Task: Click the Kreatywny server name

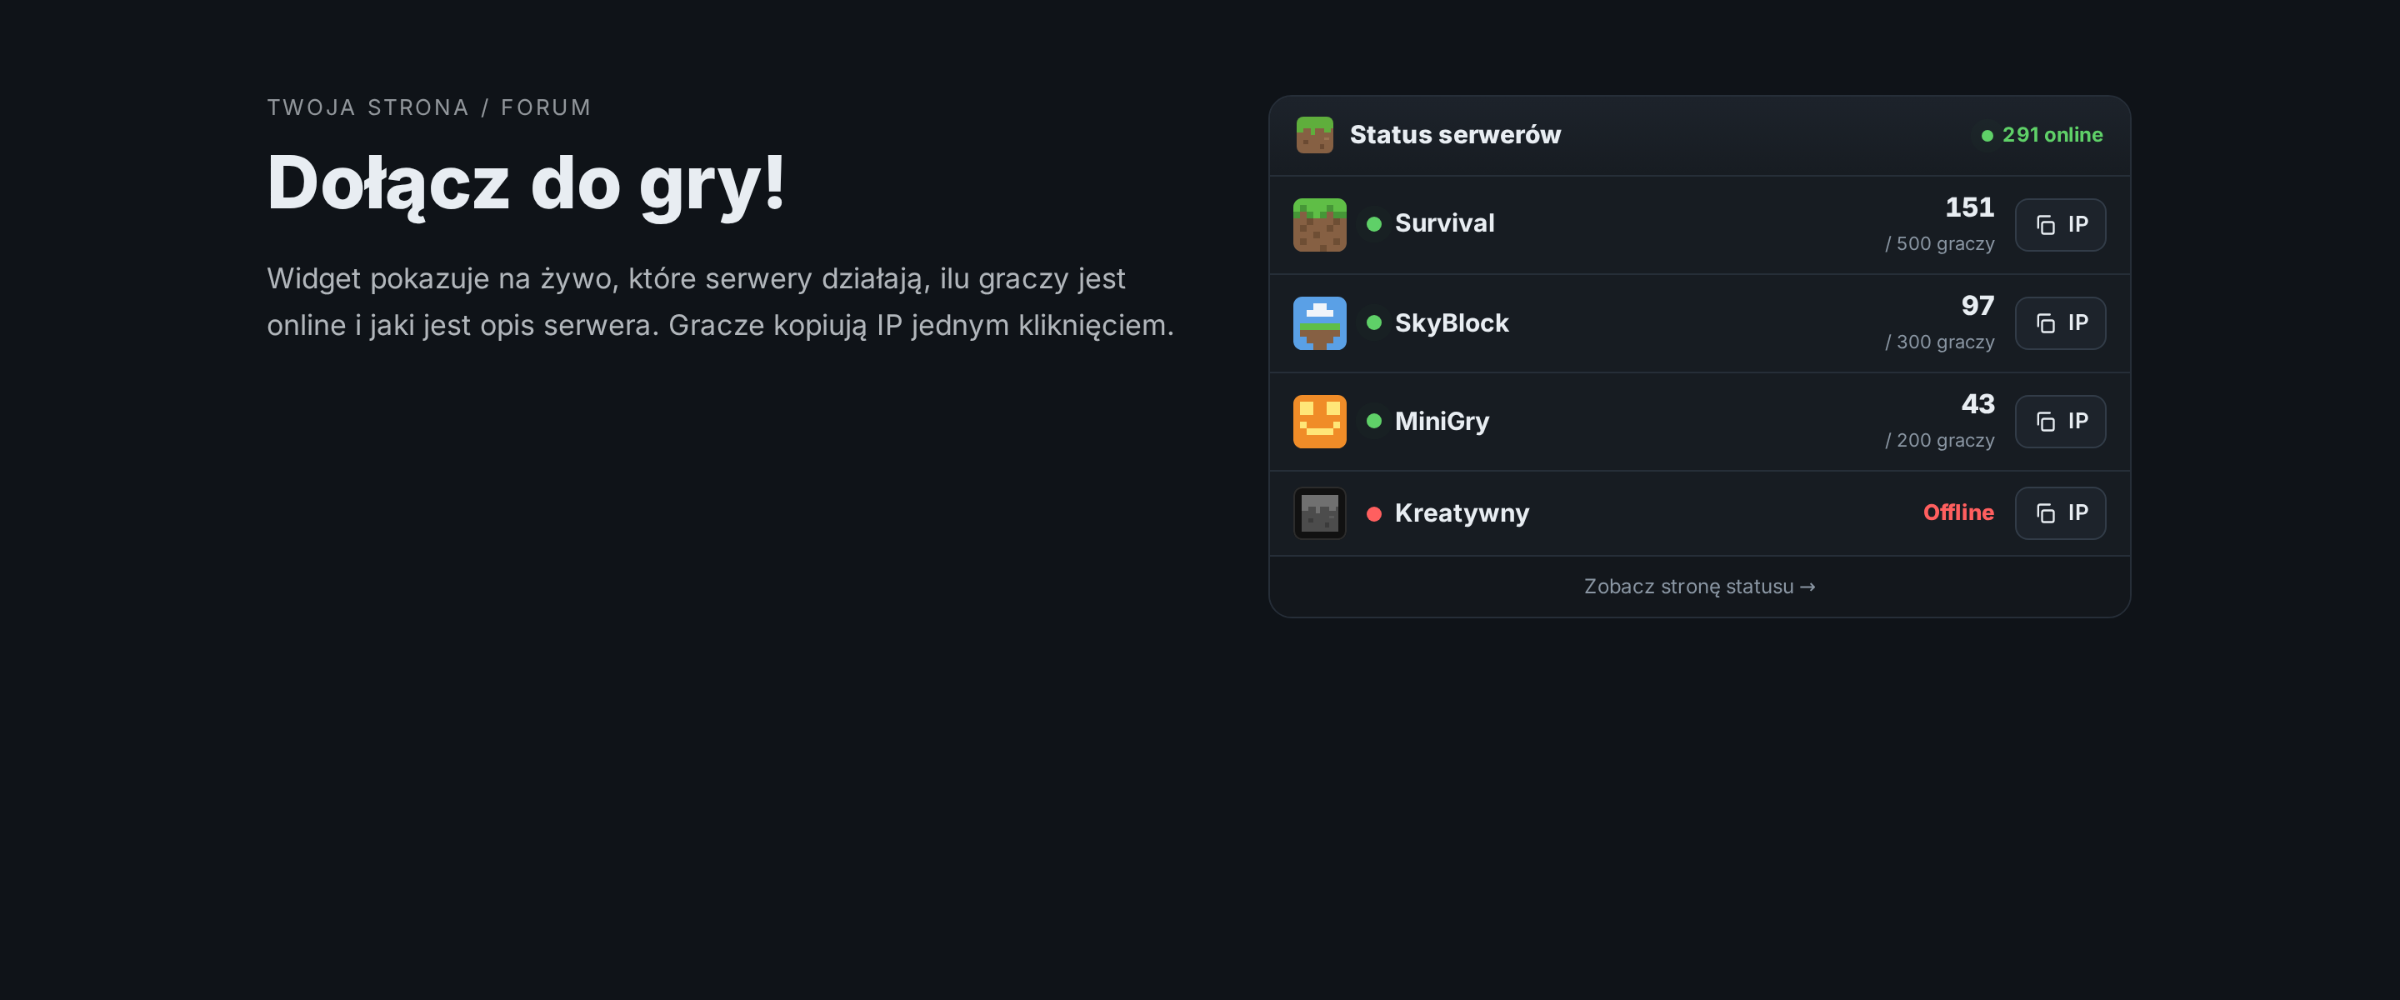Action: coord(1462,513)
